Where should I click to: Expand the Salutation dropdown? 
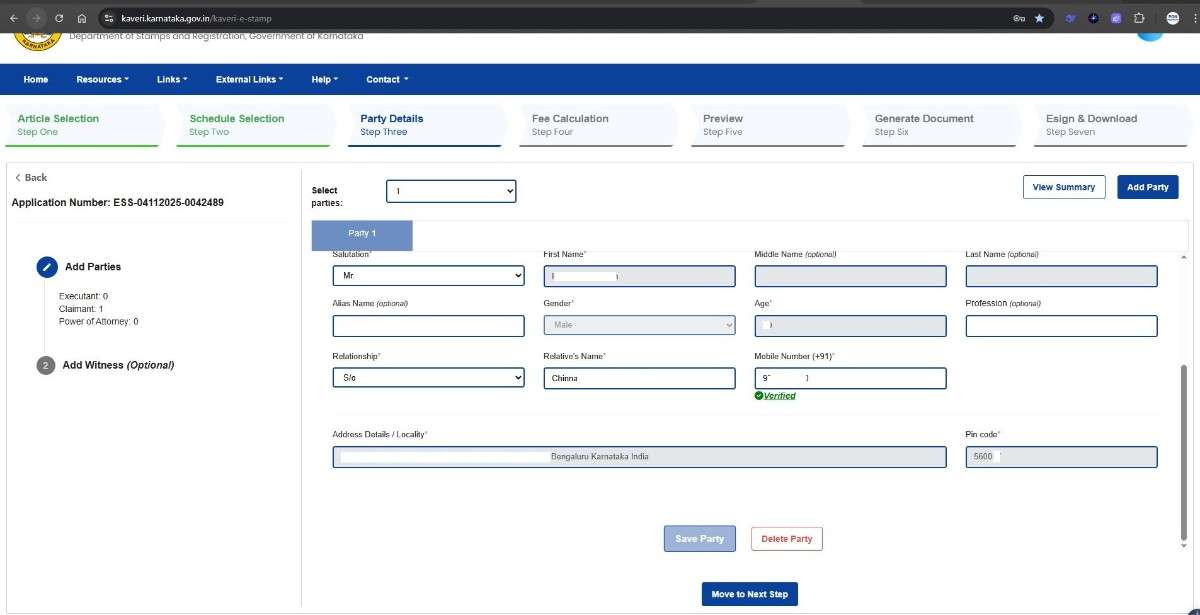click(x=428, y=276)
